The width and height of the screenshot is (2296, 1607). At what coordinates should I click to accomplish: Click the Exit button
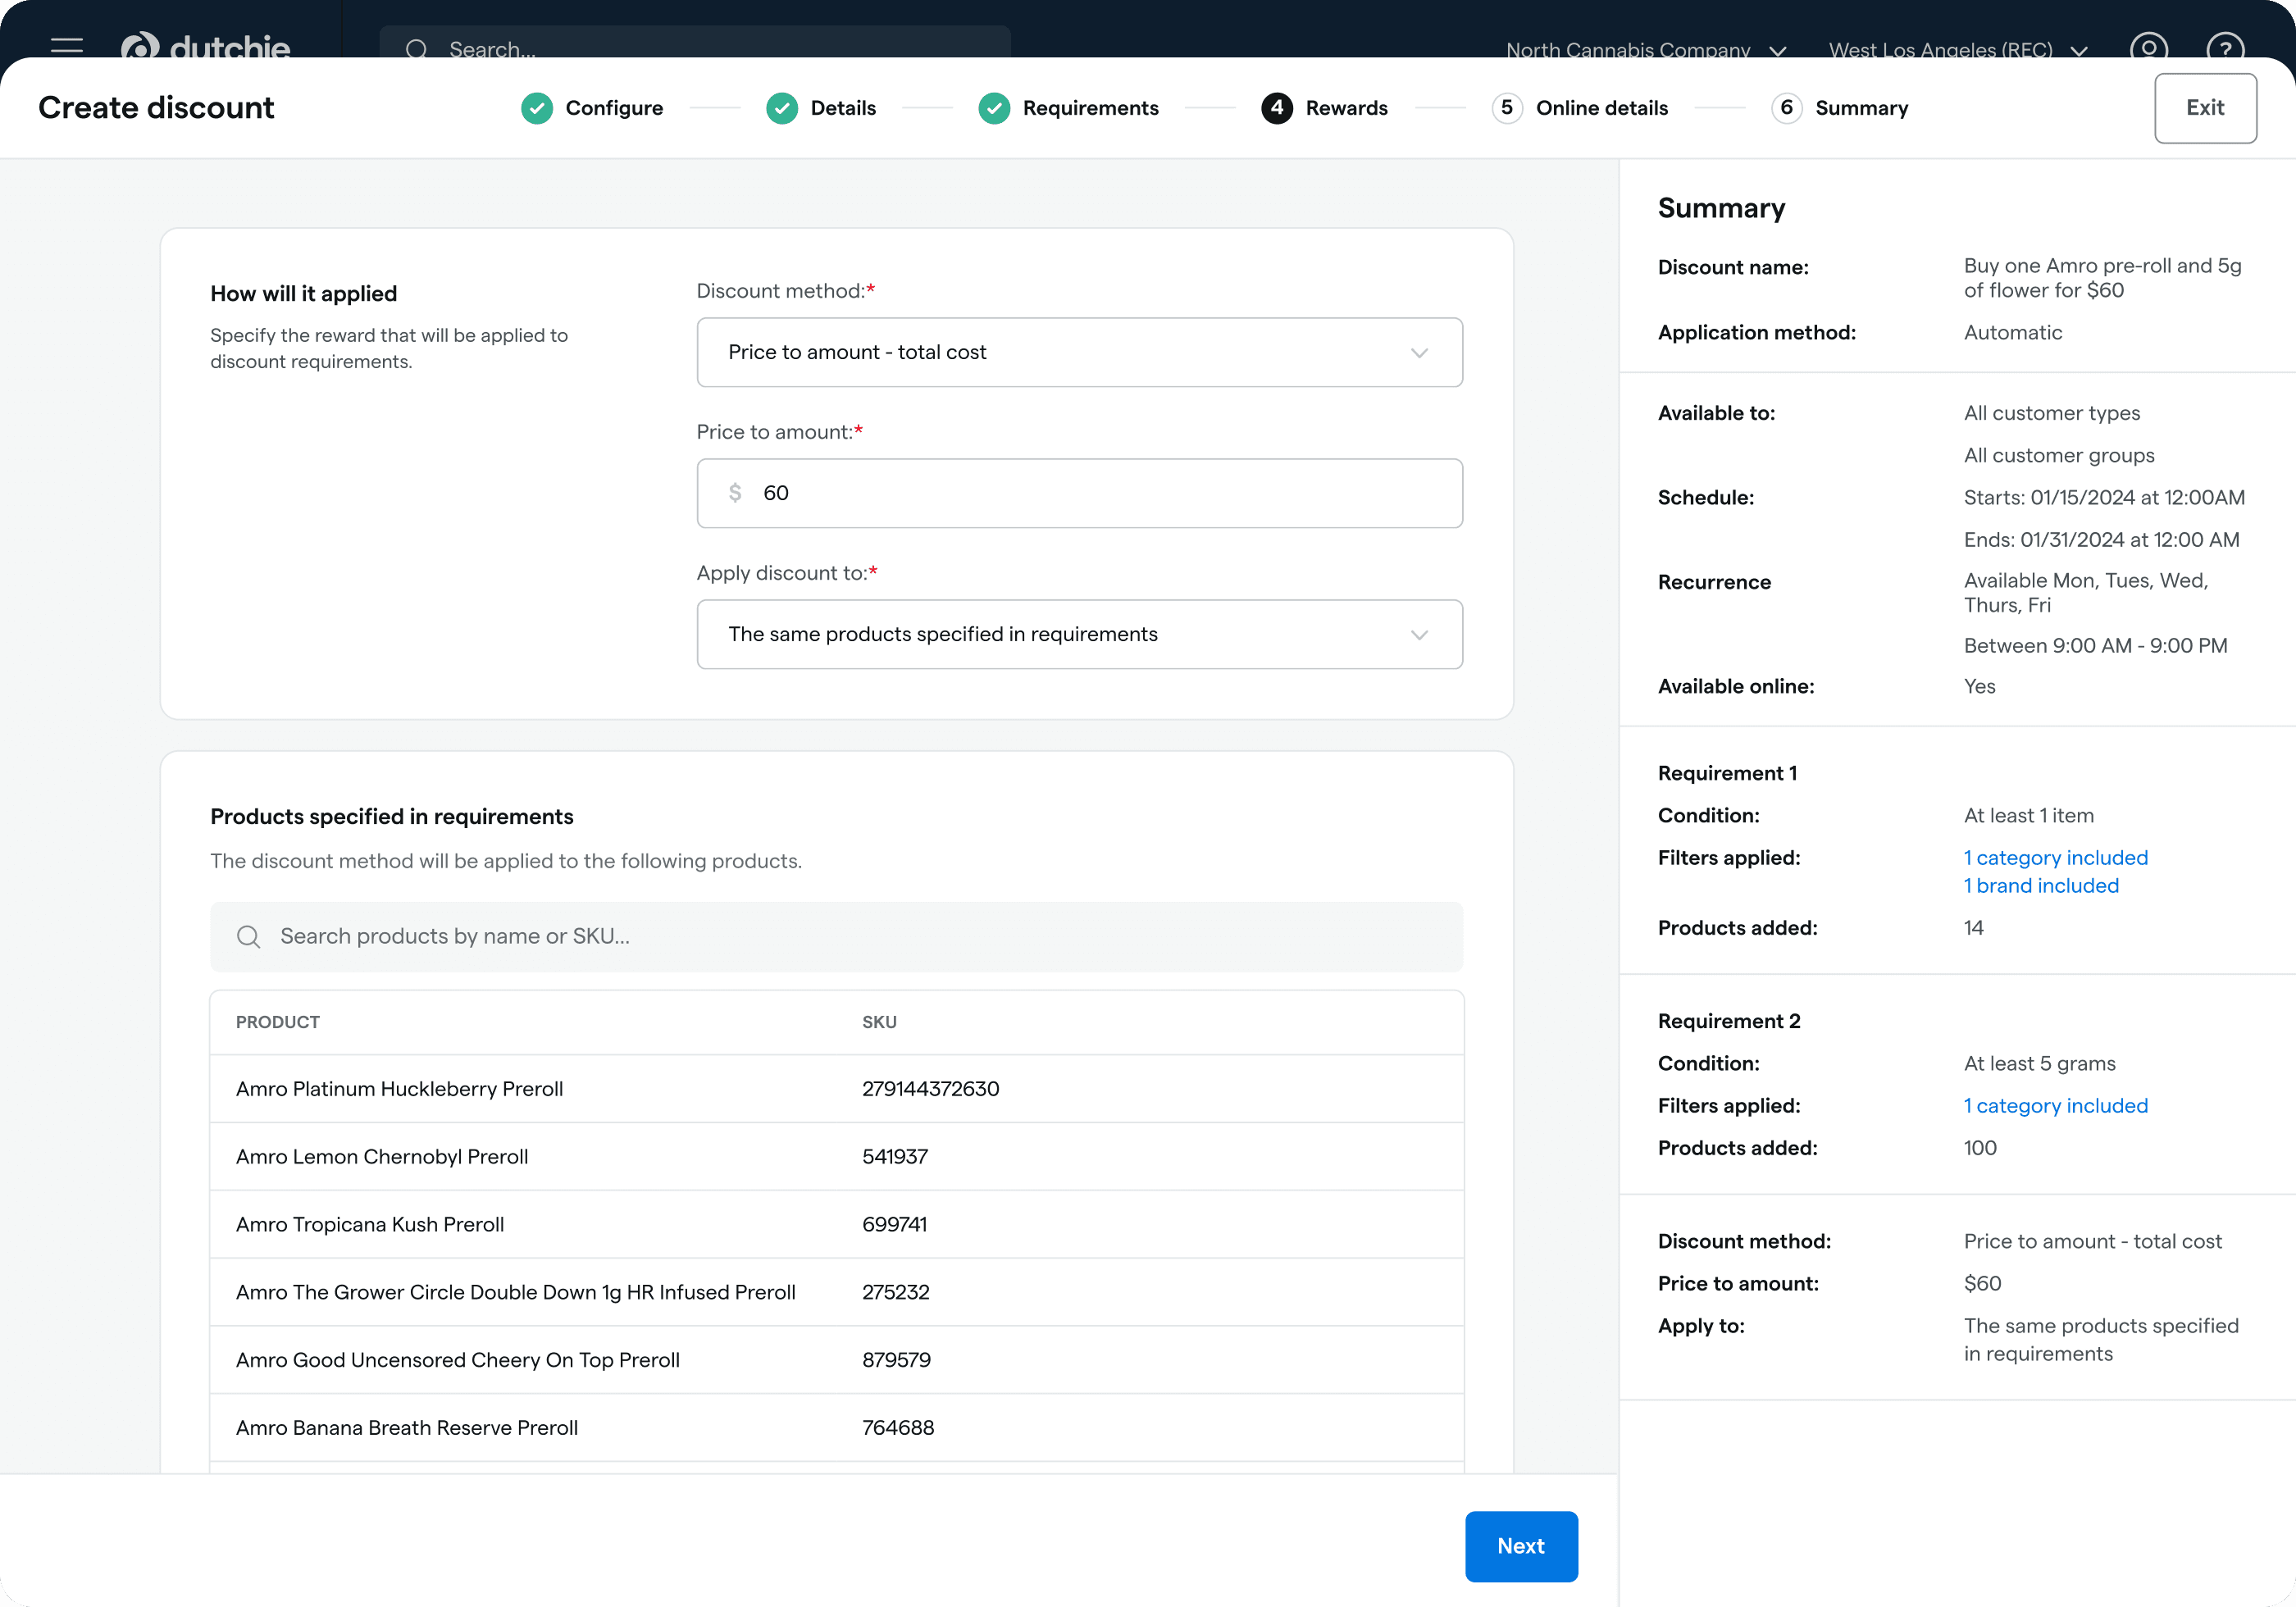pyautogui.click(x=2205, y=108)
